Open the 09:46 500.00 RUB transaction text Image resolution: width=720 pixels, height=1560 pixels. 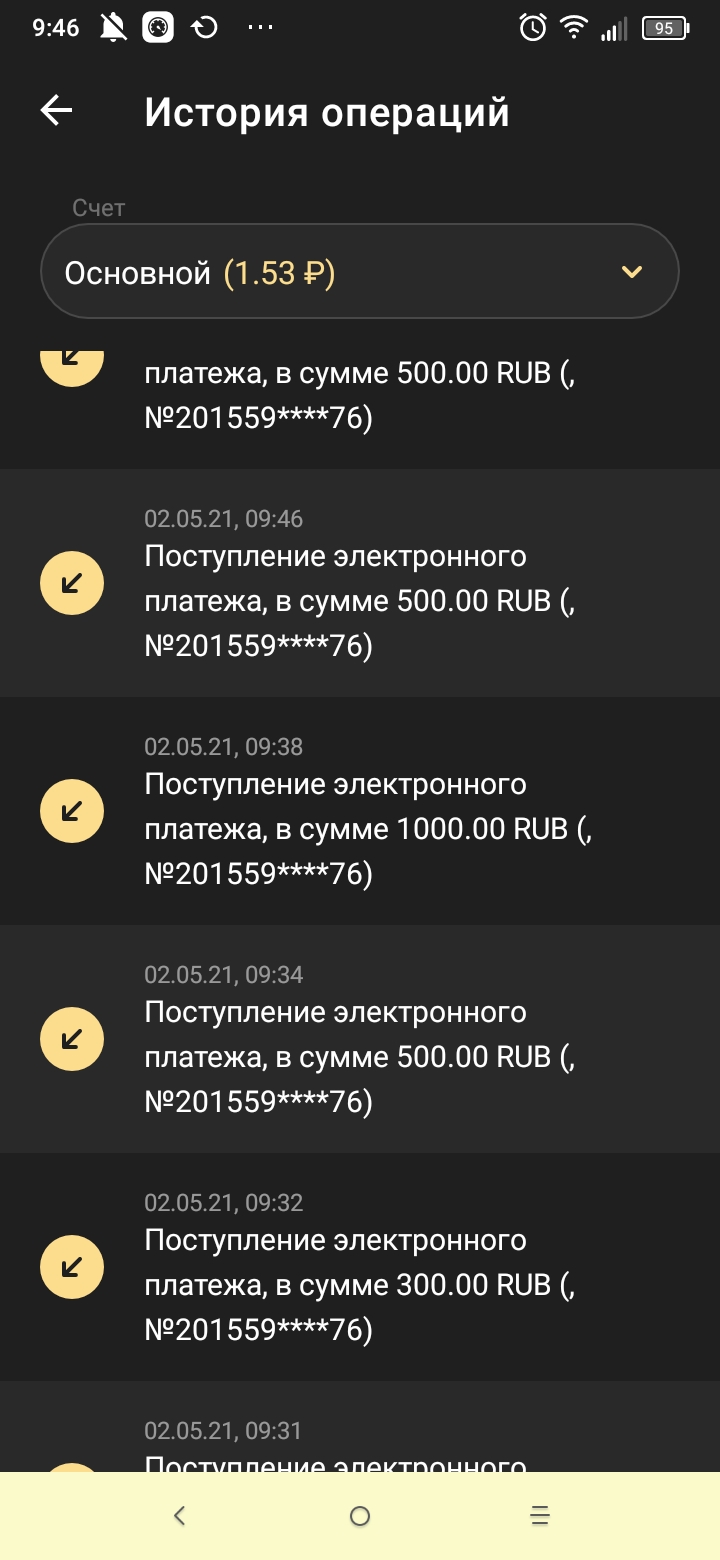[360, 601]
